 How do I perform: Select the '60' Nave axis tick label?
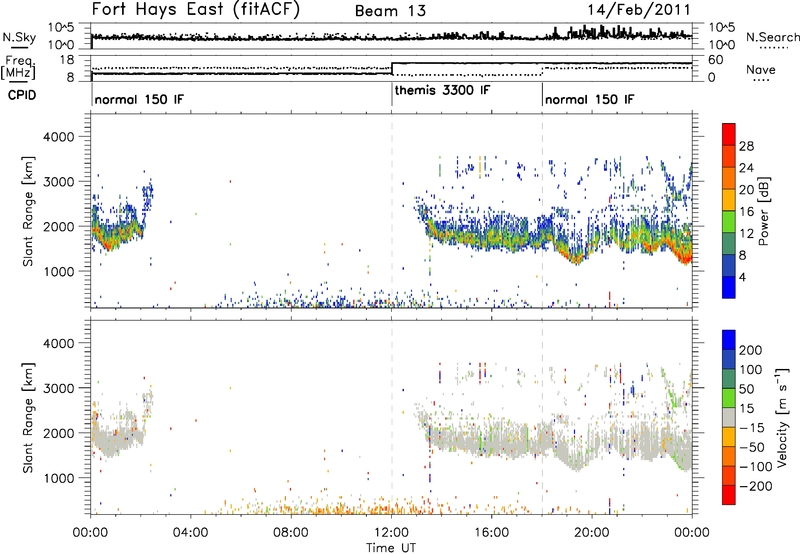[716, 60]
